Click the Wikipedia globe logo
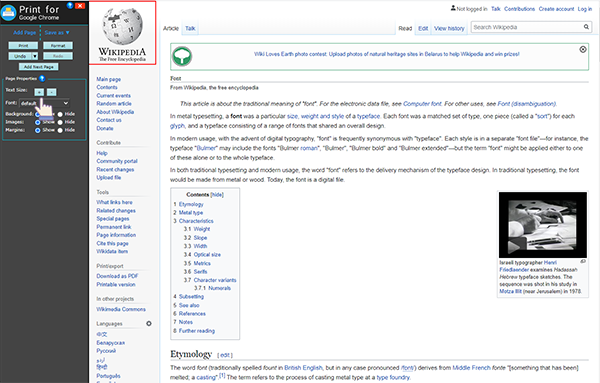 122,26
